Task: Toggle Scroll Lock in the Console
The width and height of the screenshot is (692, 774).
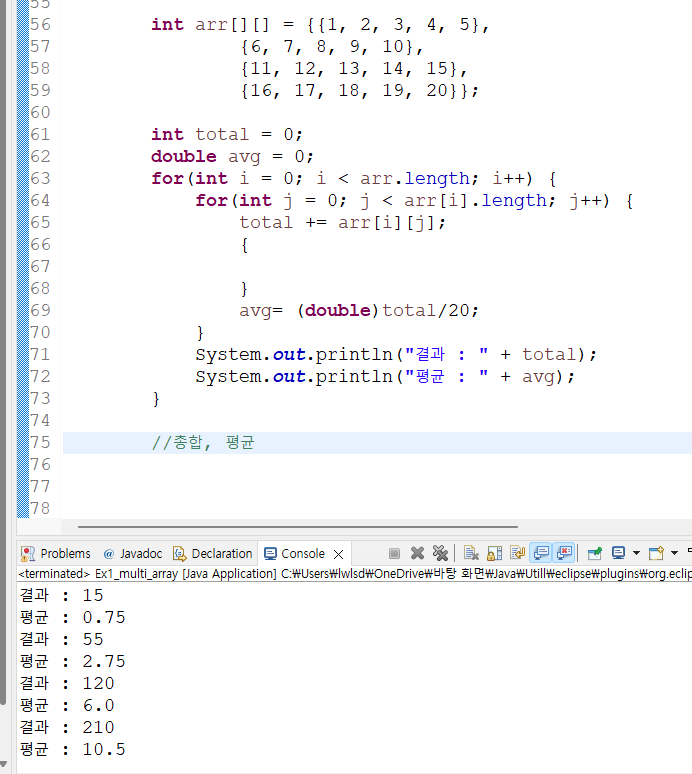Action: pos(495,553)
